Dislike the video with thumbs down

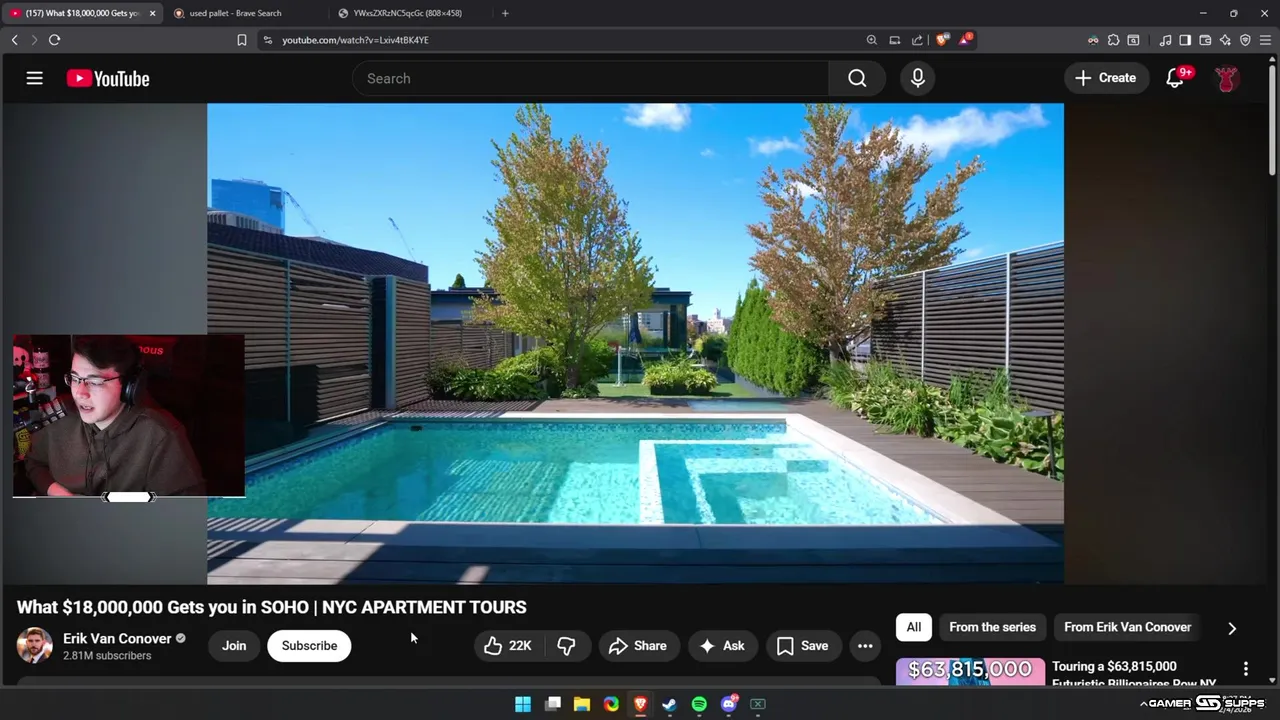(567, 646)
